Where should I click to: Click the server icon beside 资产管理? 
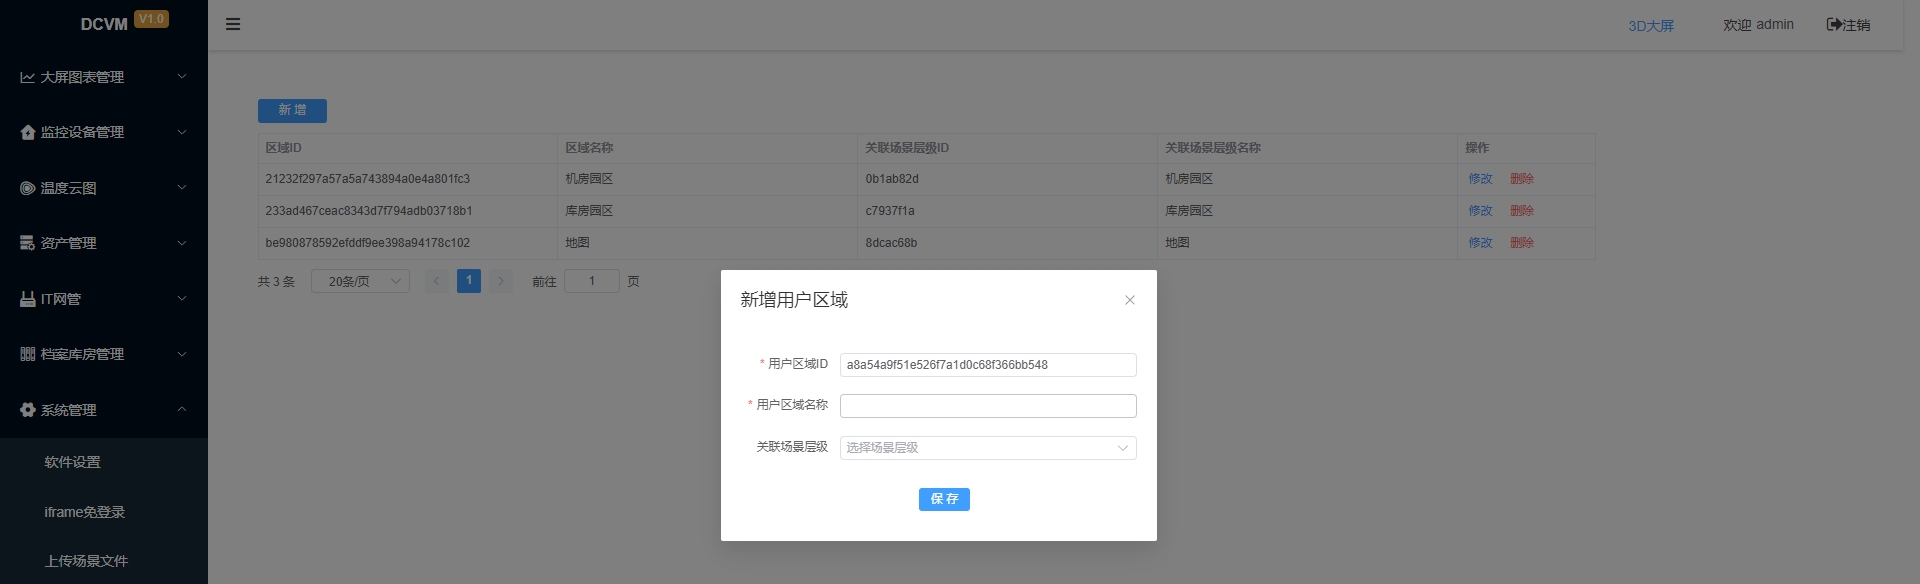[x=27, y=243]
